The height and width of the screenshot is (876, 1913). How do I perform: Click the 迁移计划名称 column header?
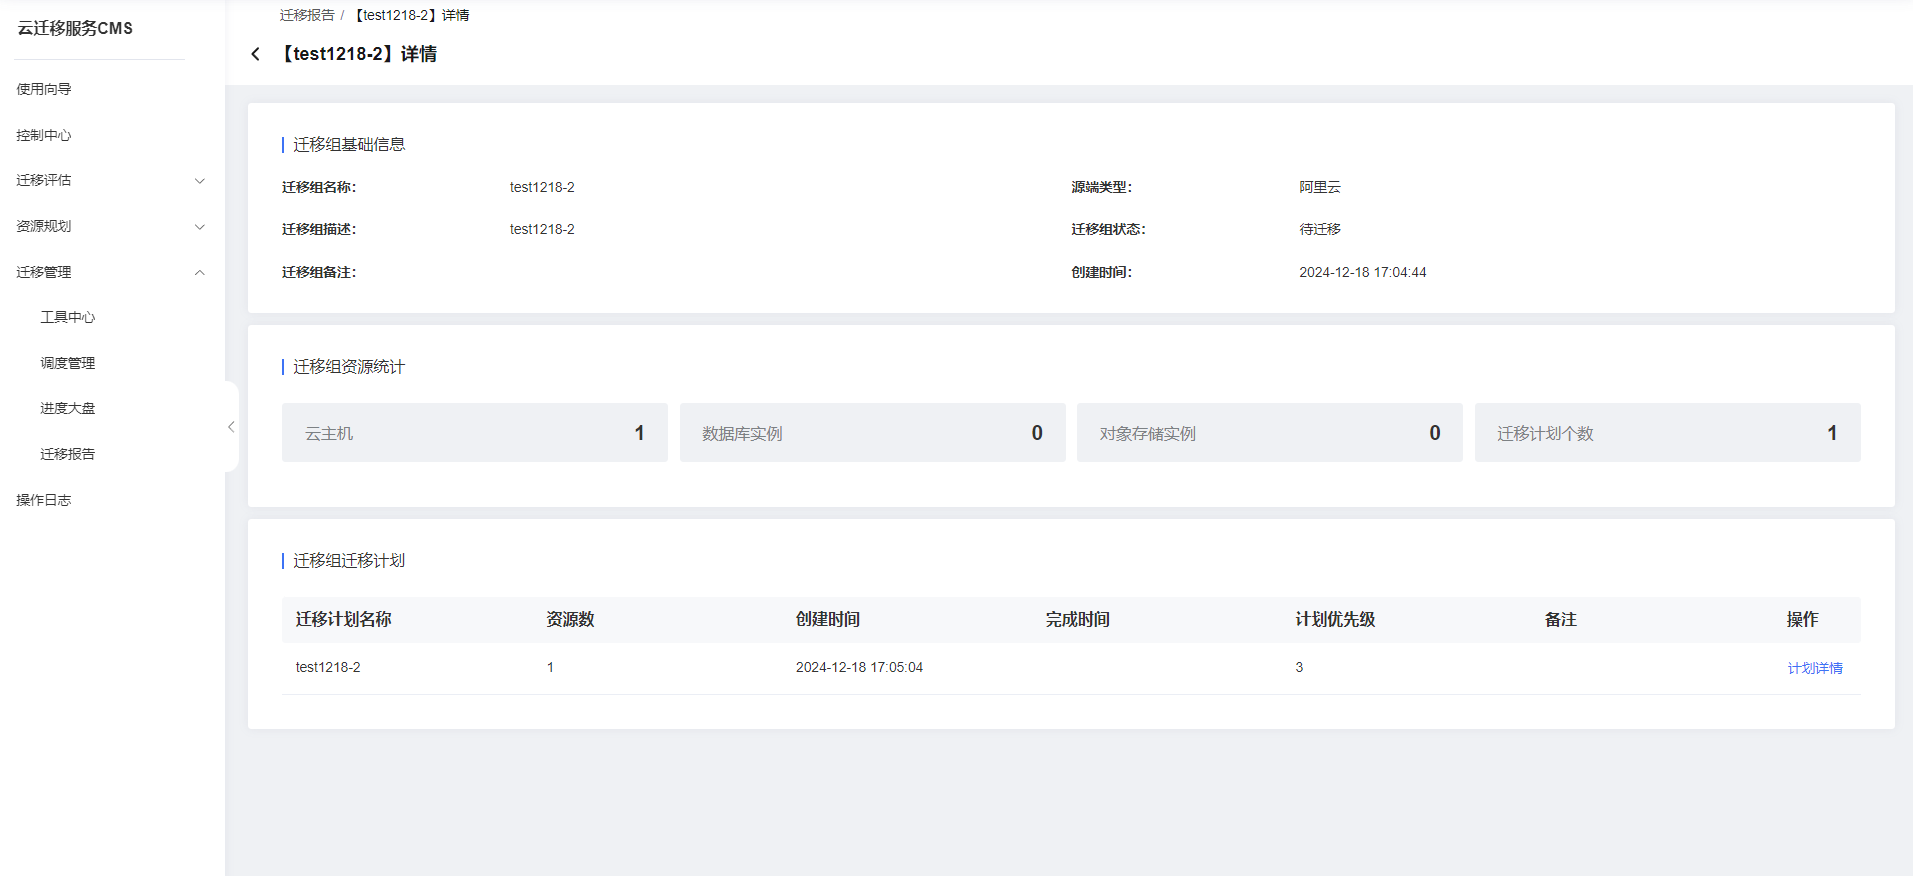[x=344, y=620]
